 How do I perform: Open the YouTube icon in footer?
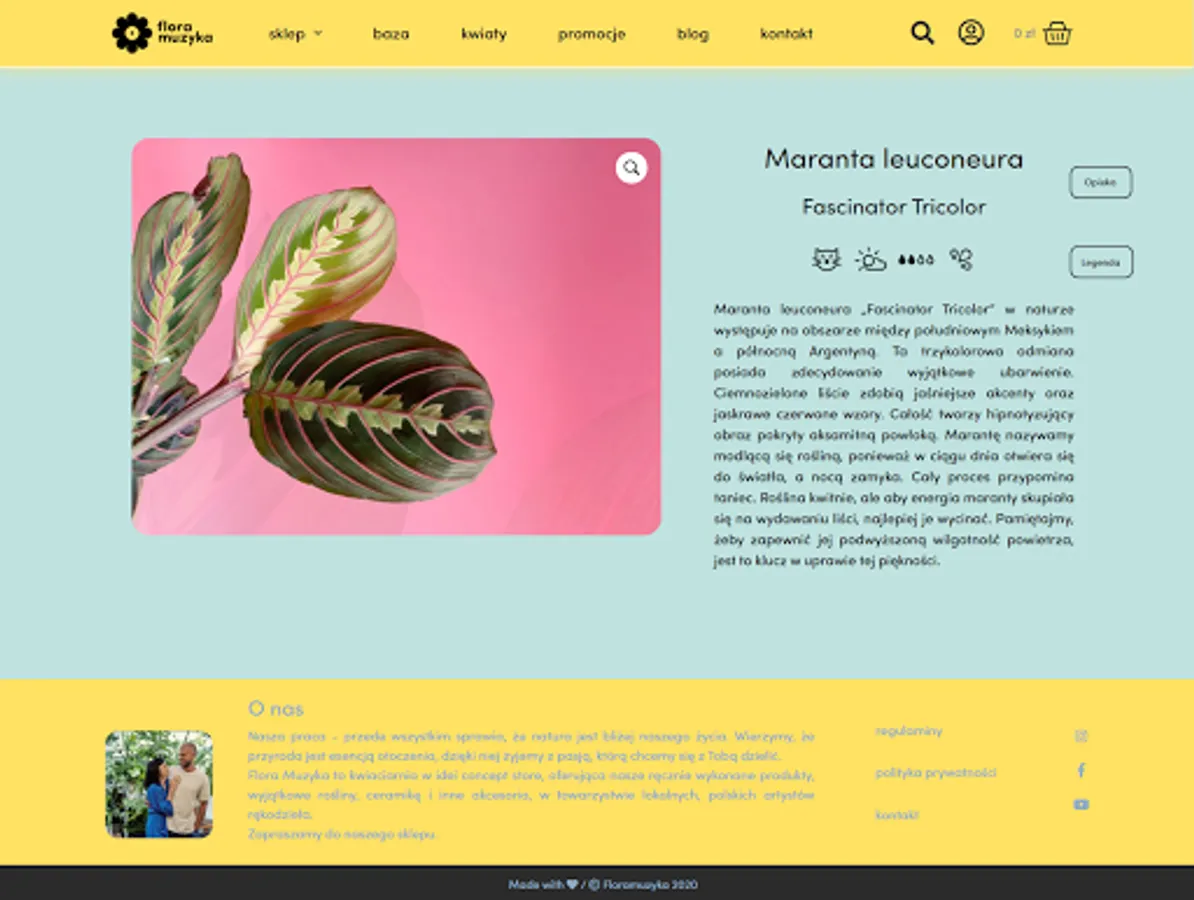click(1081, 805)
